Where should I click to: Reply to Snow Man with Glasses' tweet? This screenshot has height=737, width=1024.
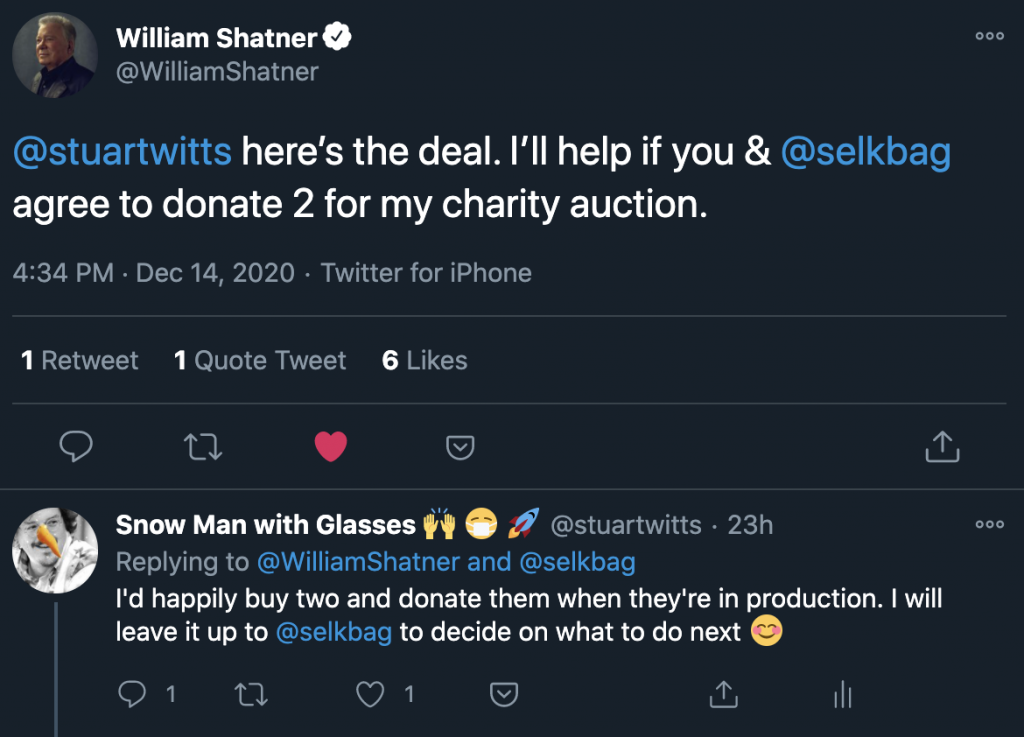(x=133, y=693)
